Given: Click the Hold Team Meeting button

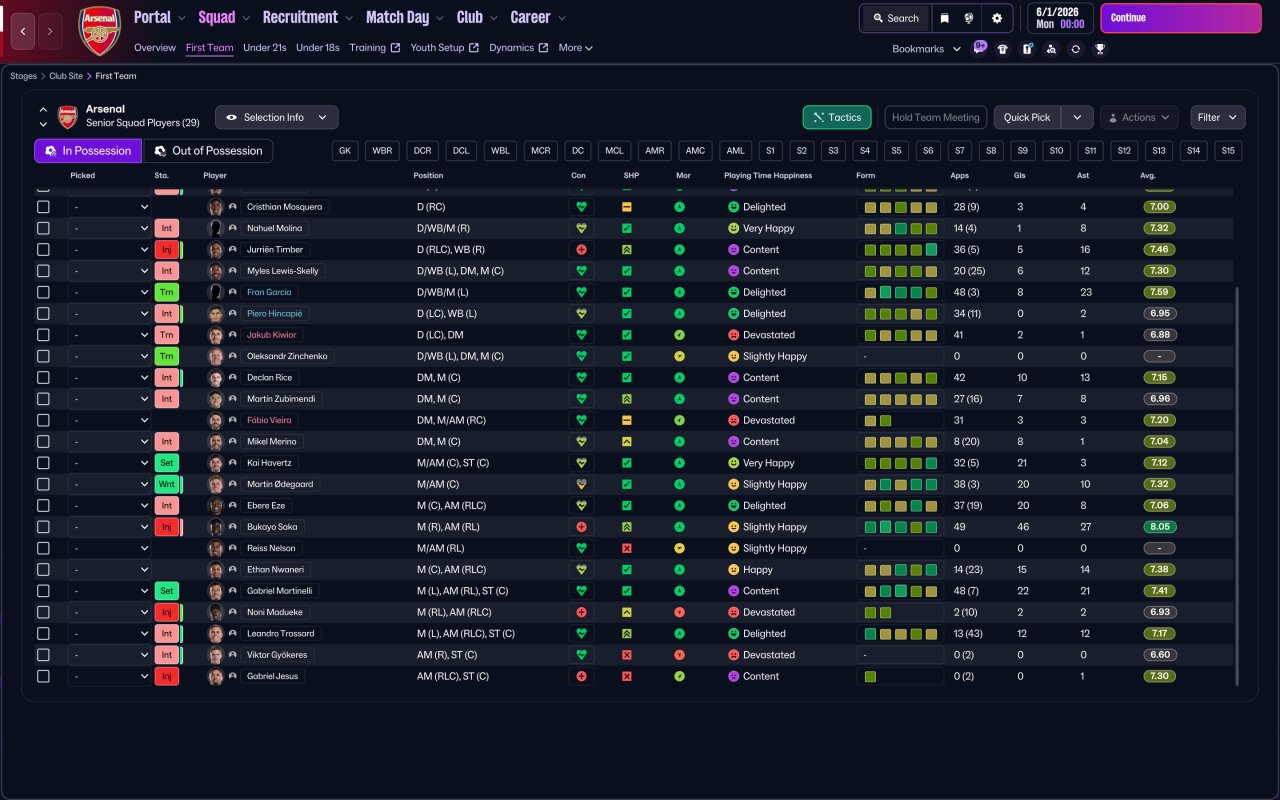Looking at the screenshot, I should click(x=936, y=118).
